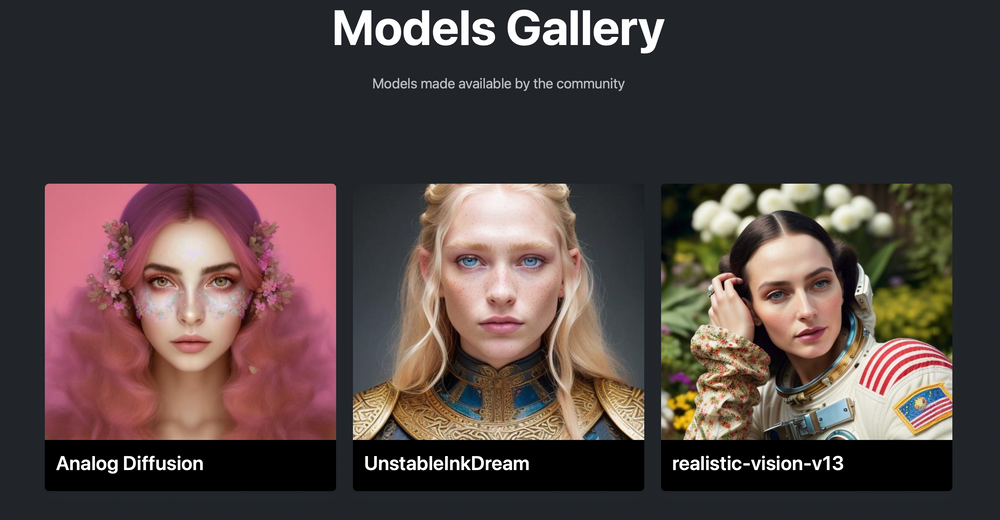Click the glitter freckles on pink portrait
Screen dimensions: 1000x520
click(191, 302)
